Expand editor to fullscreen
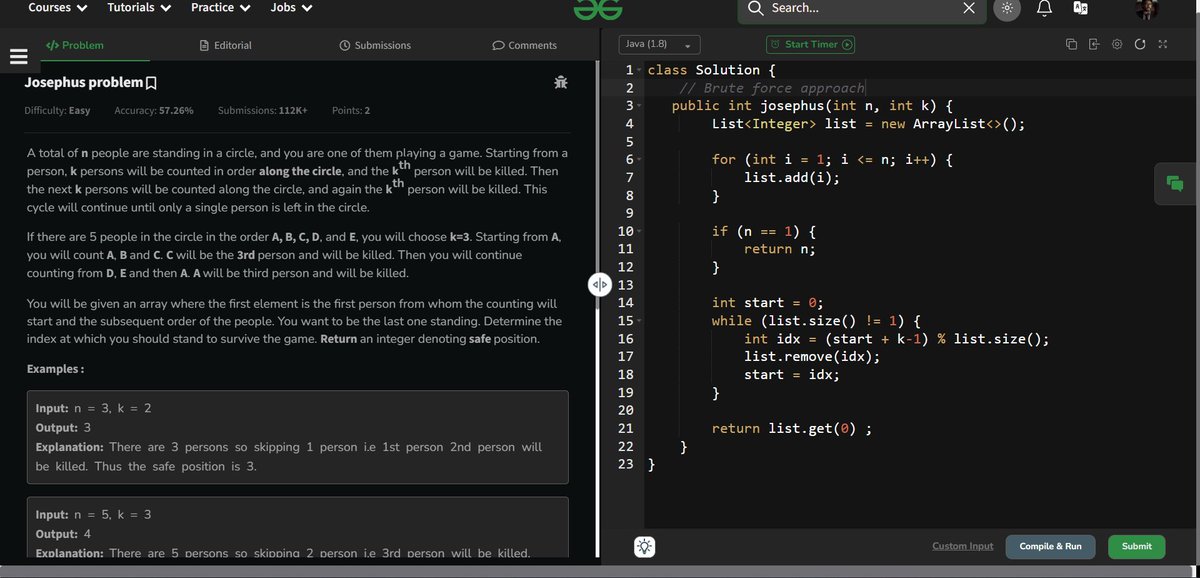The height and width of the screenshot is (578, 1200). 1162,45
